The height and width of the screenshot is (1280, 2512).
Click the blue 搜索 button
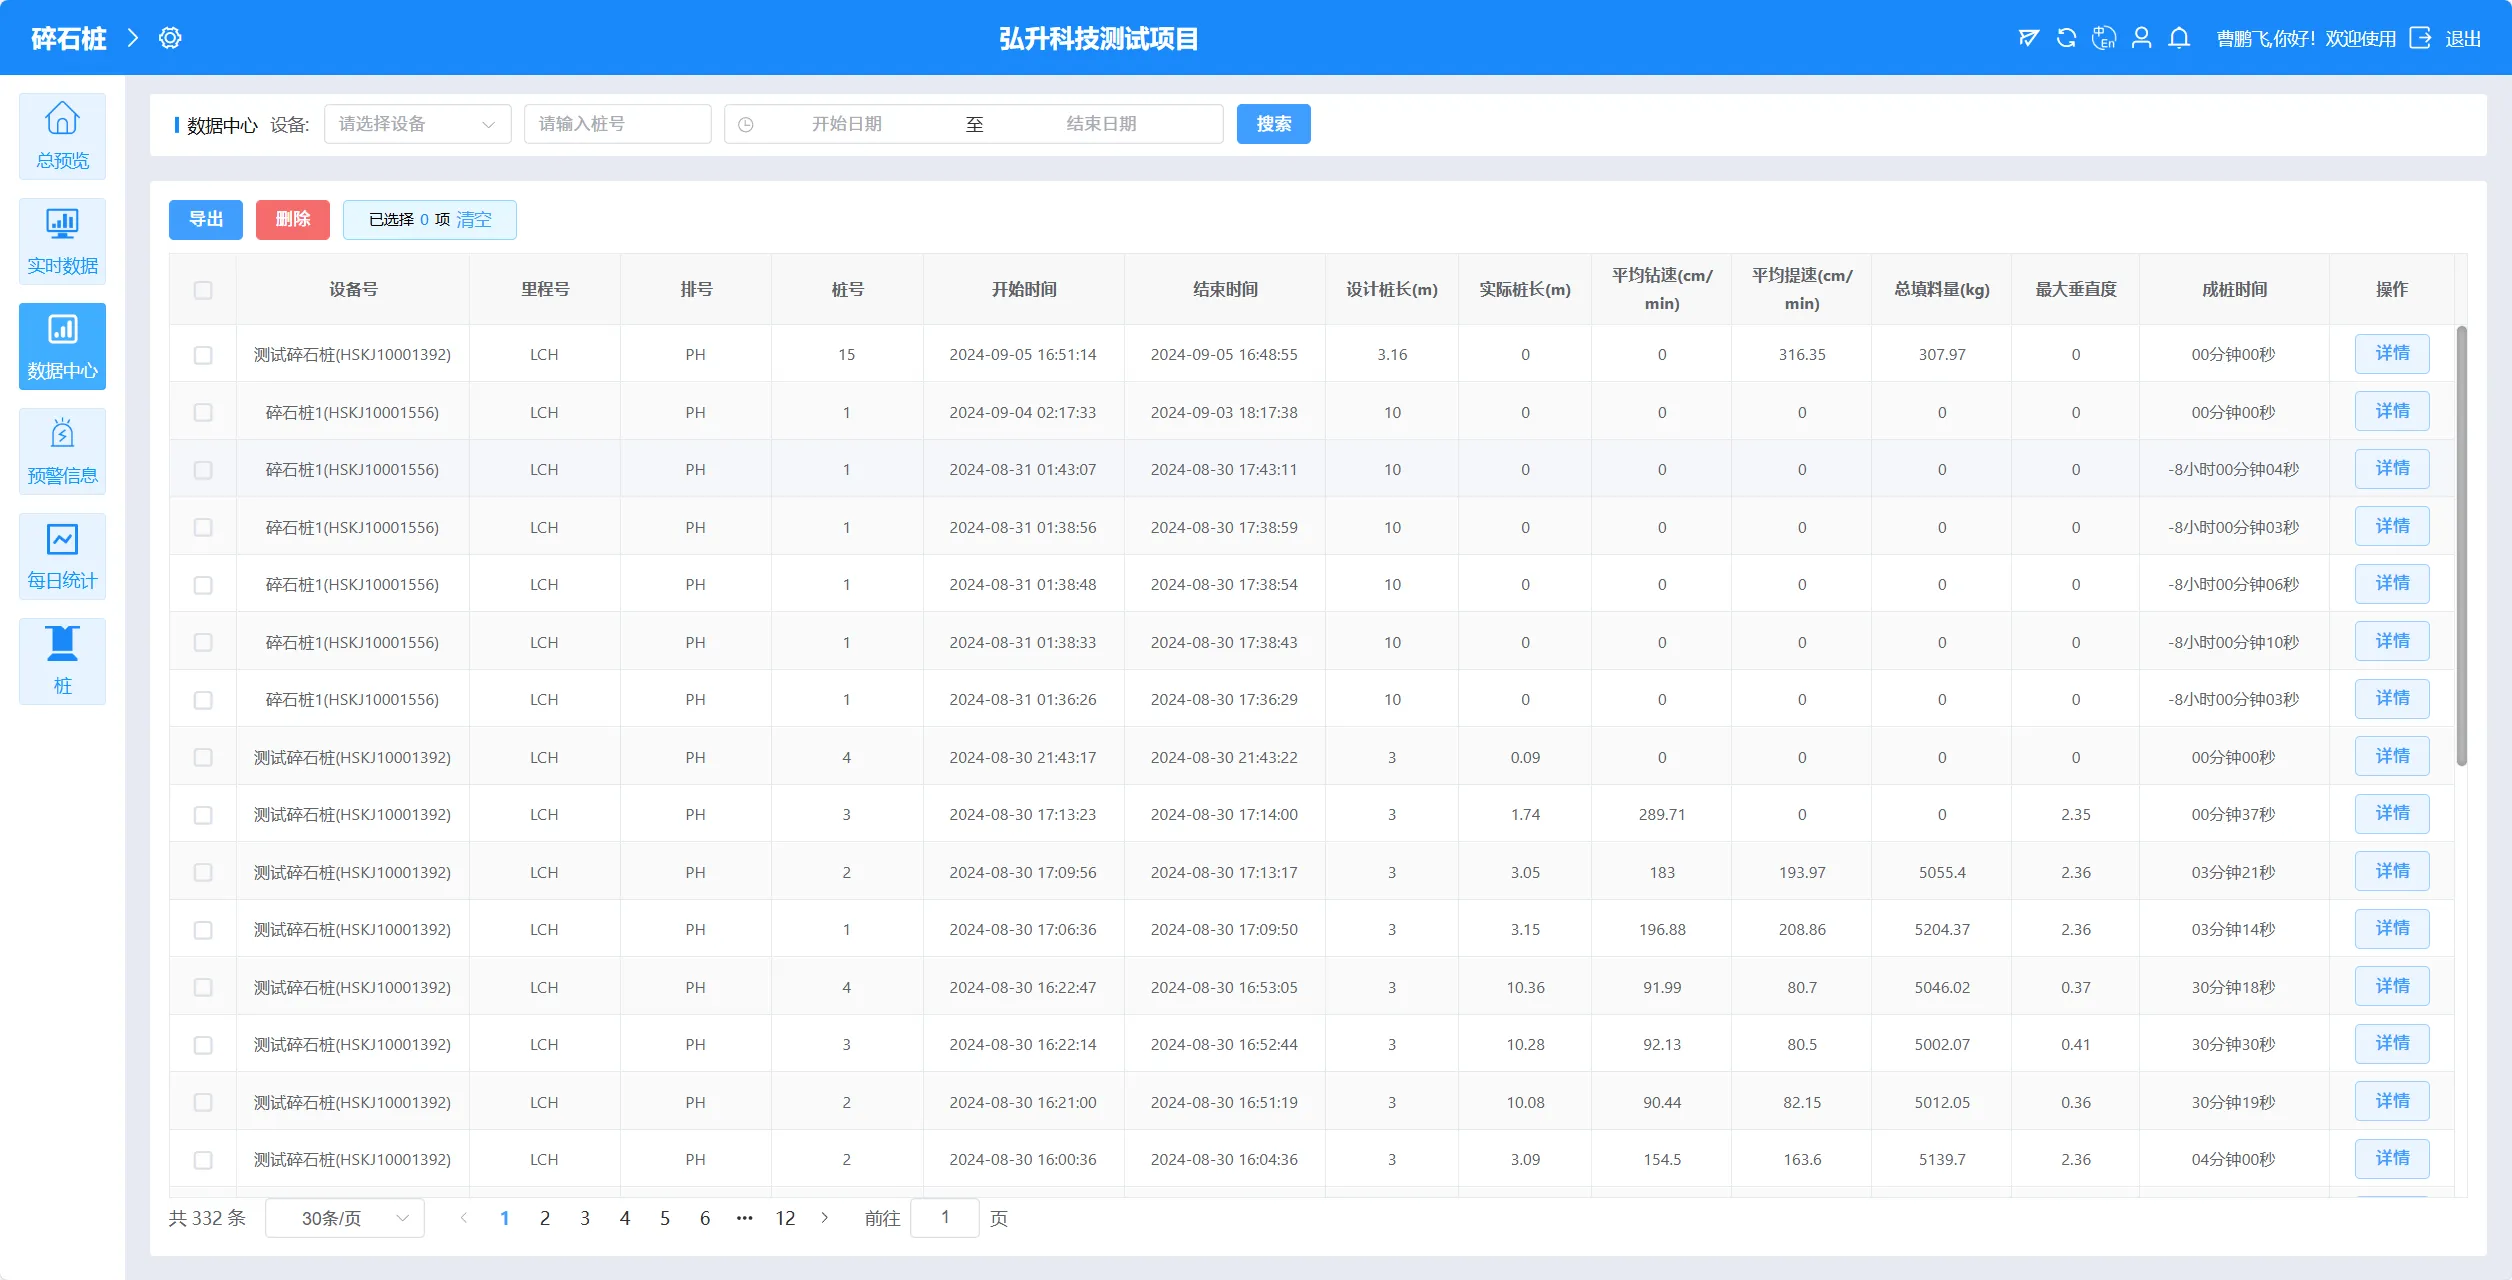1273,124
